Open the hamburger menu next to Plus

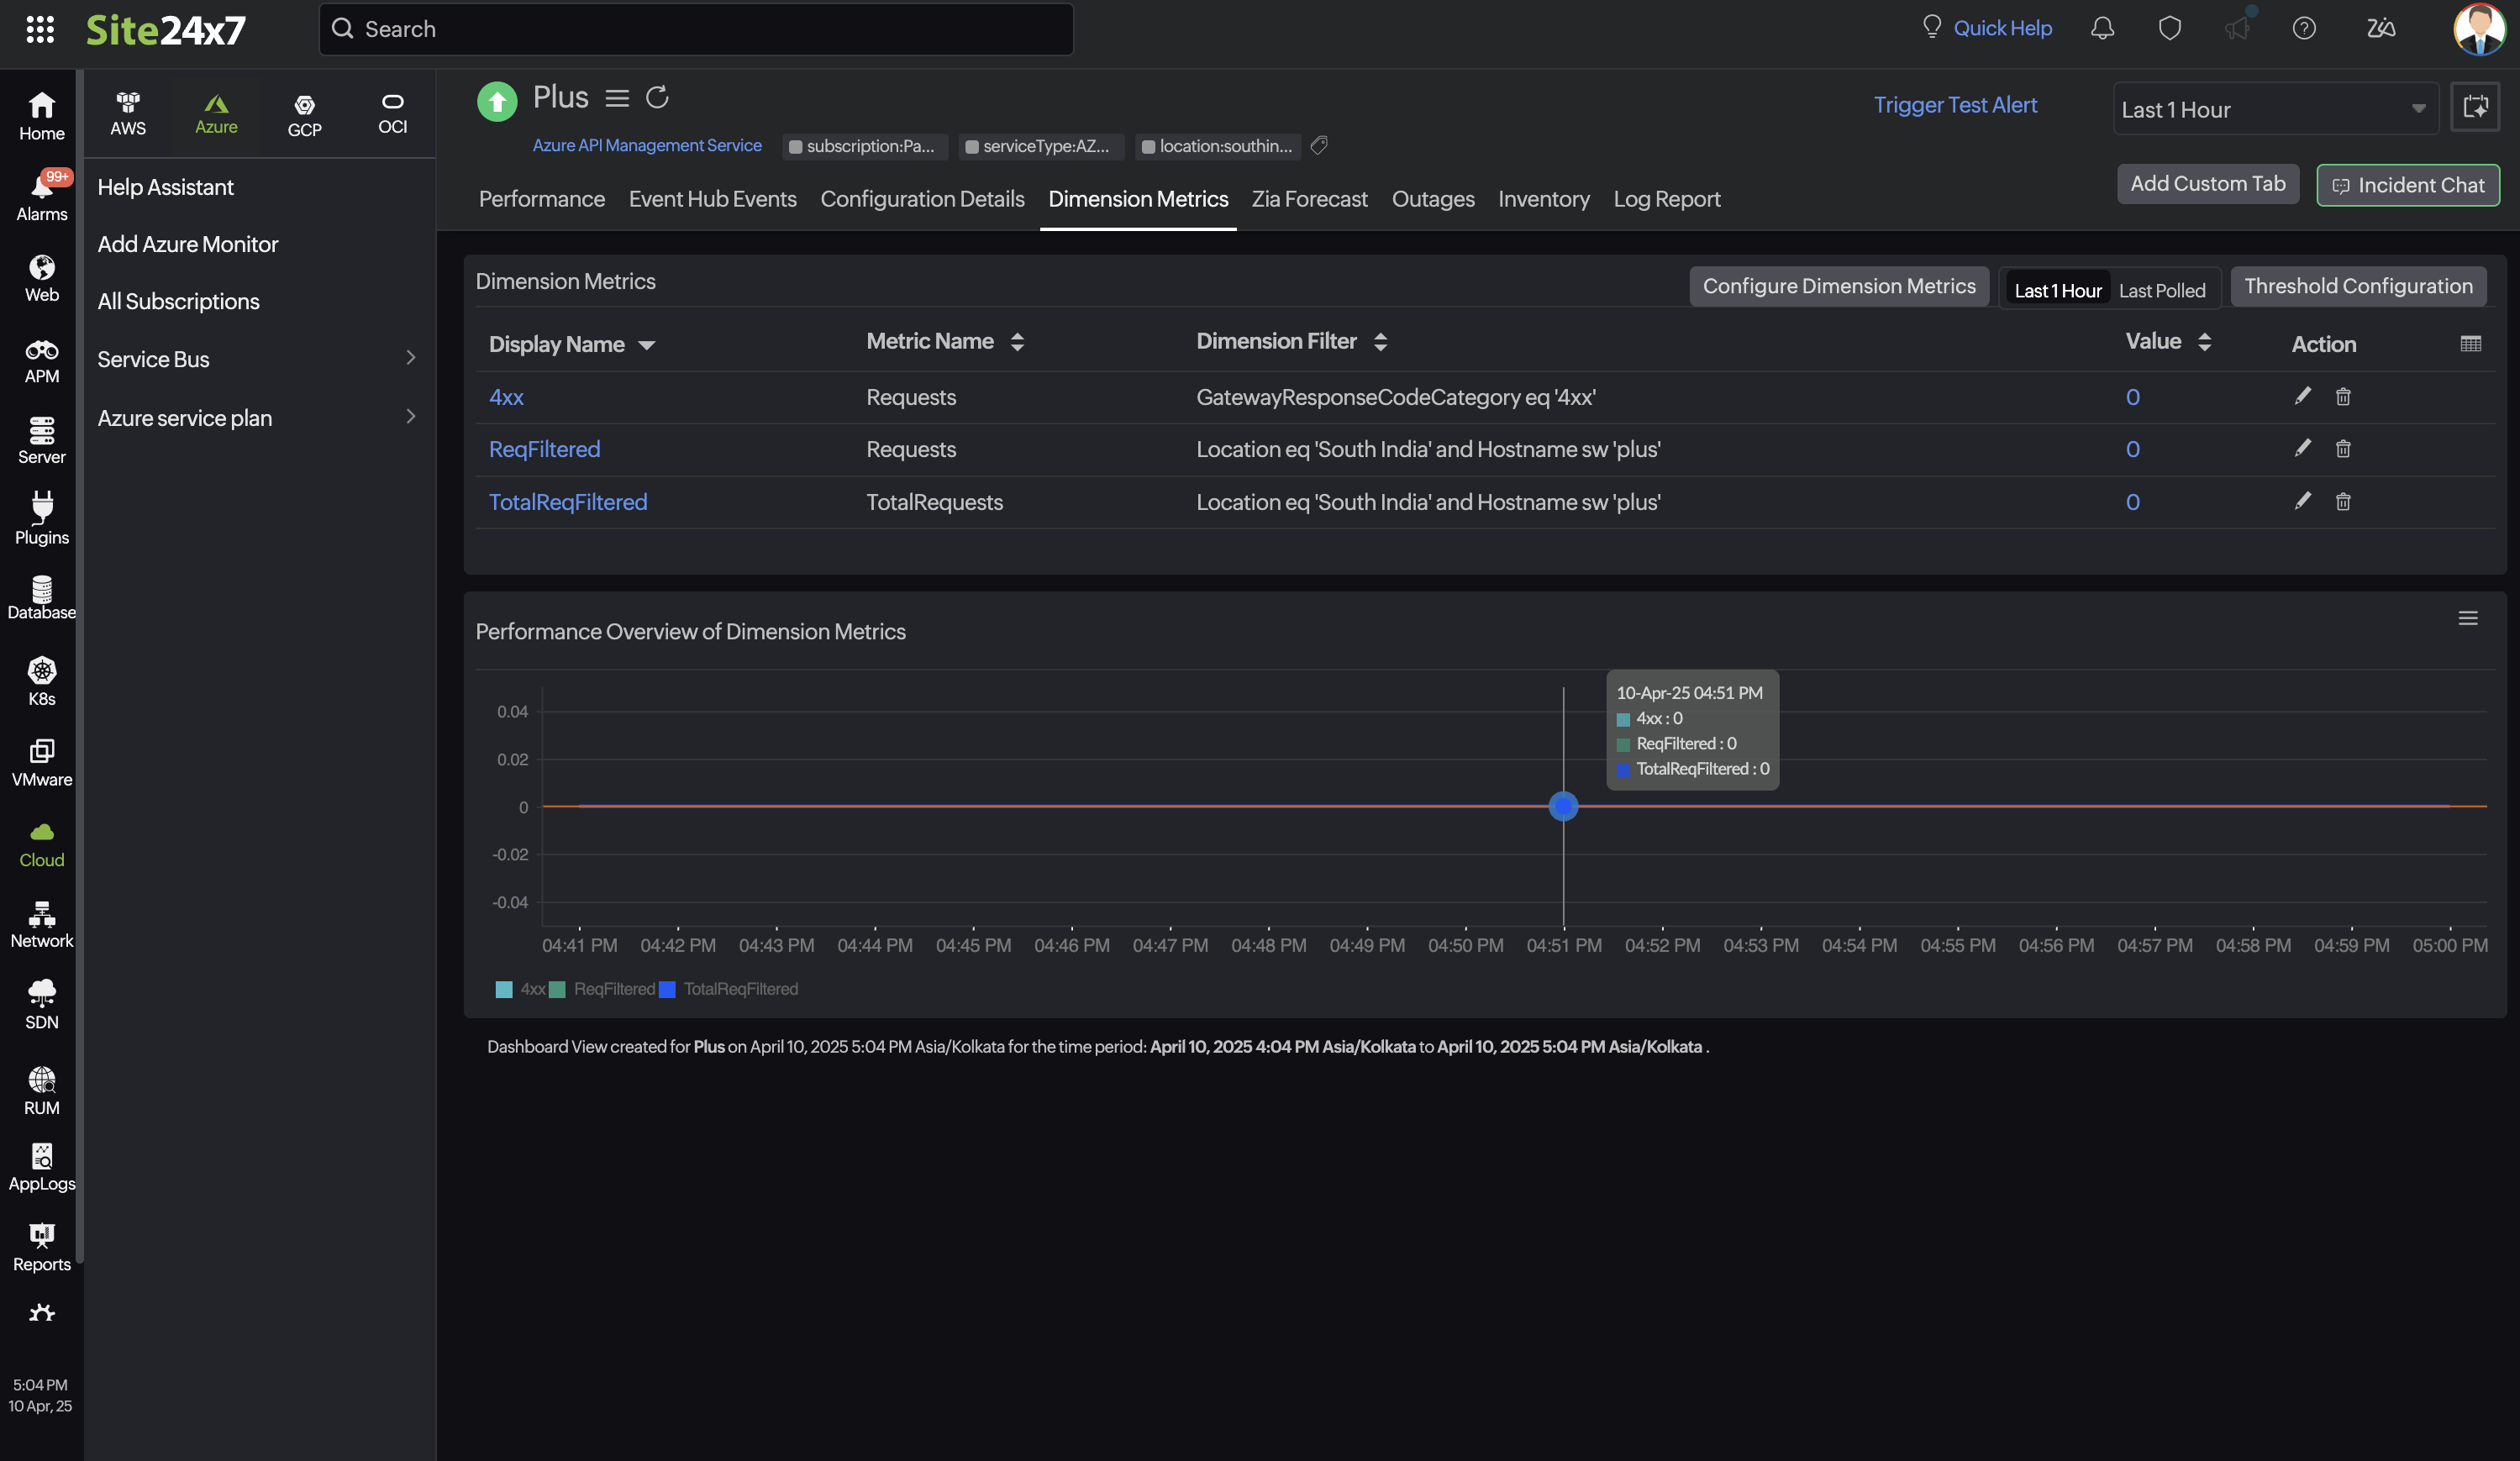617,98
